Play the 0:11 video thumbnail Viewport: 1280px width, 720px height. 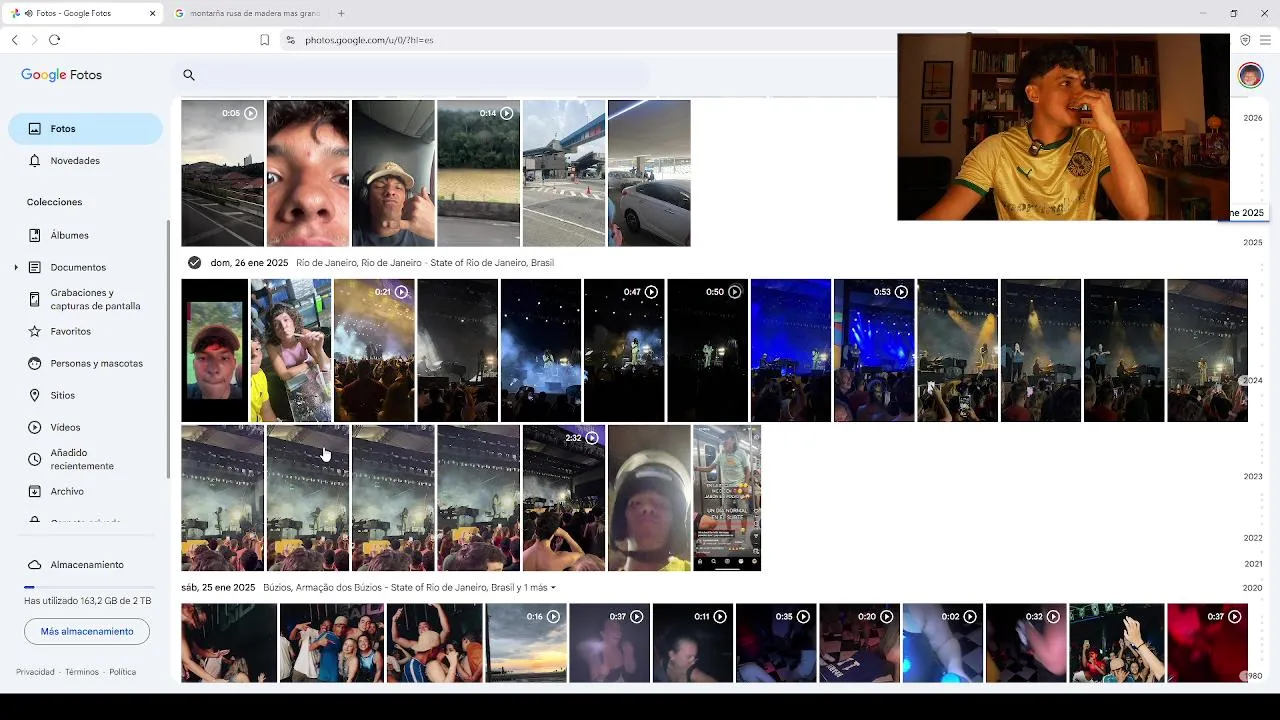coord(692,643)
